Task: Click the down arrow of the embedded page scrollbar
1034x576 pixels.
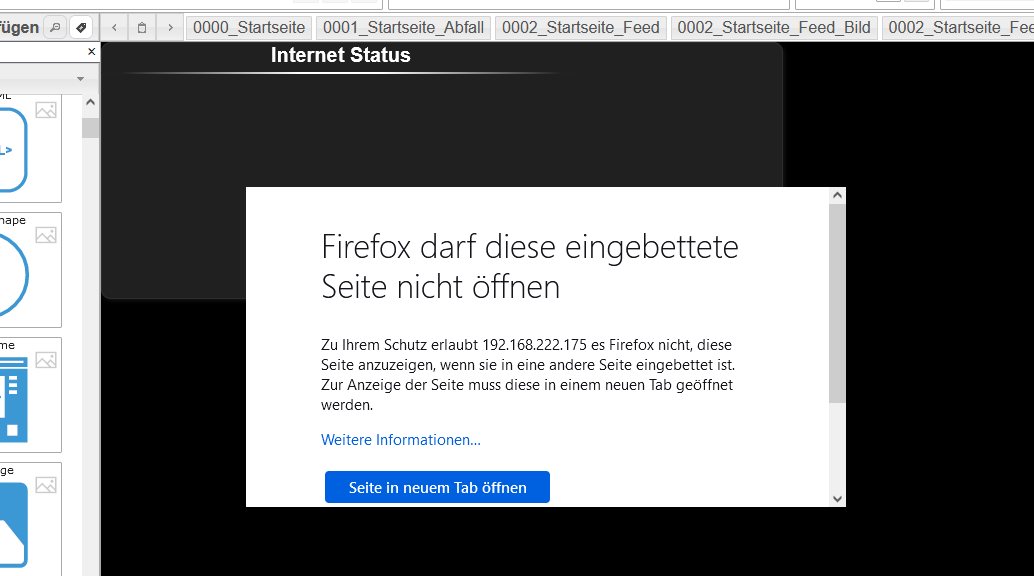Action: click(837, 499)
